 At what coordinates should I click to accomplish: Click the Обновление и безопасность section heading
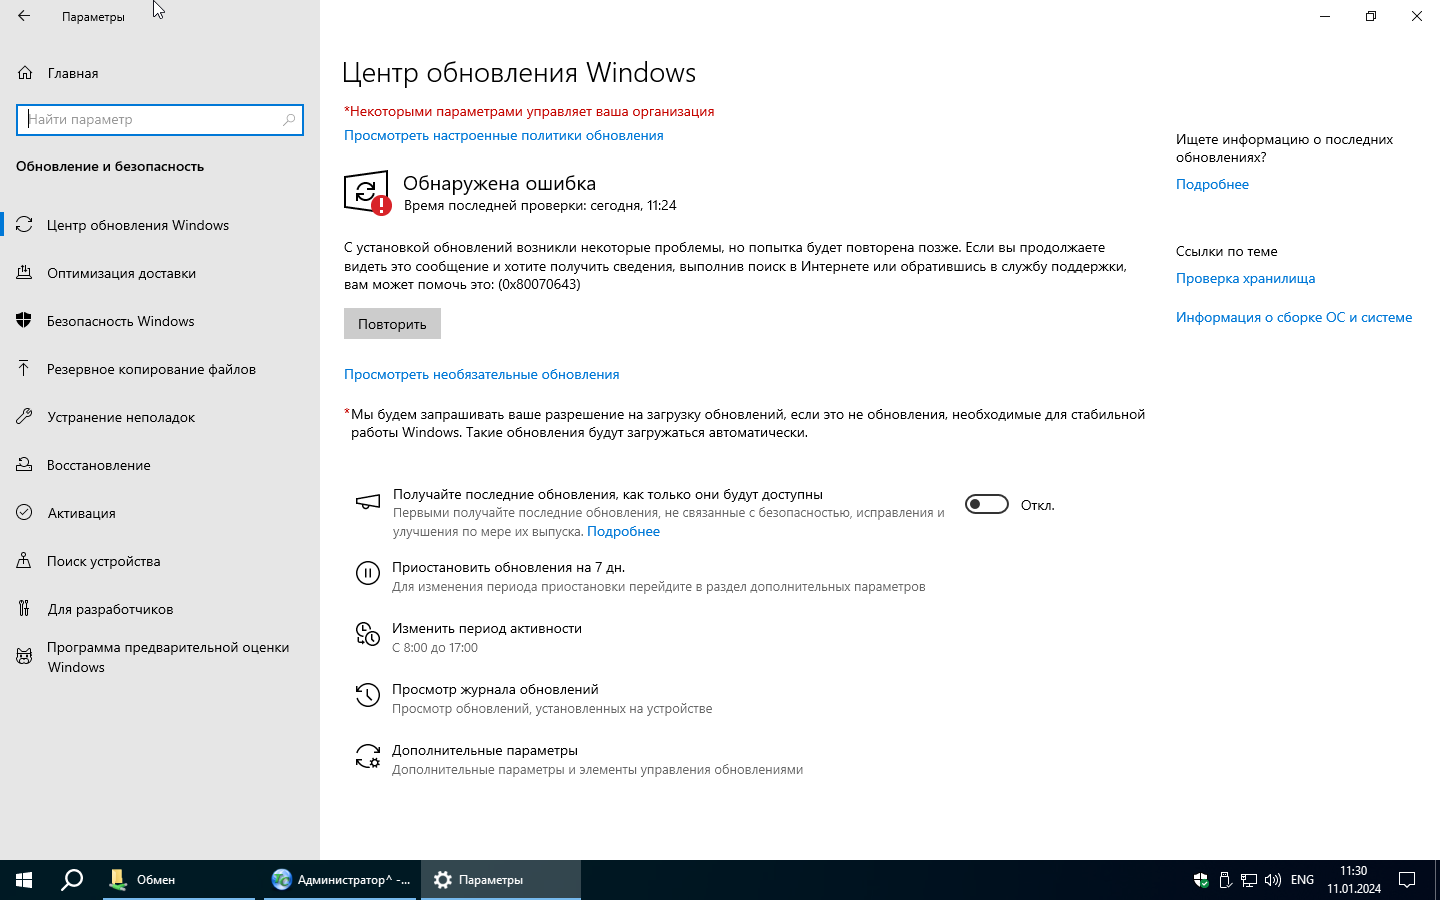coord(110,166)
